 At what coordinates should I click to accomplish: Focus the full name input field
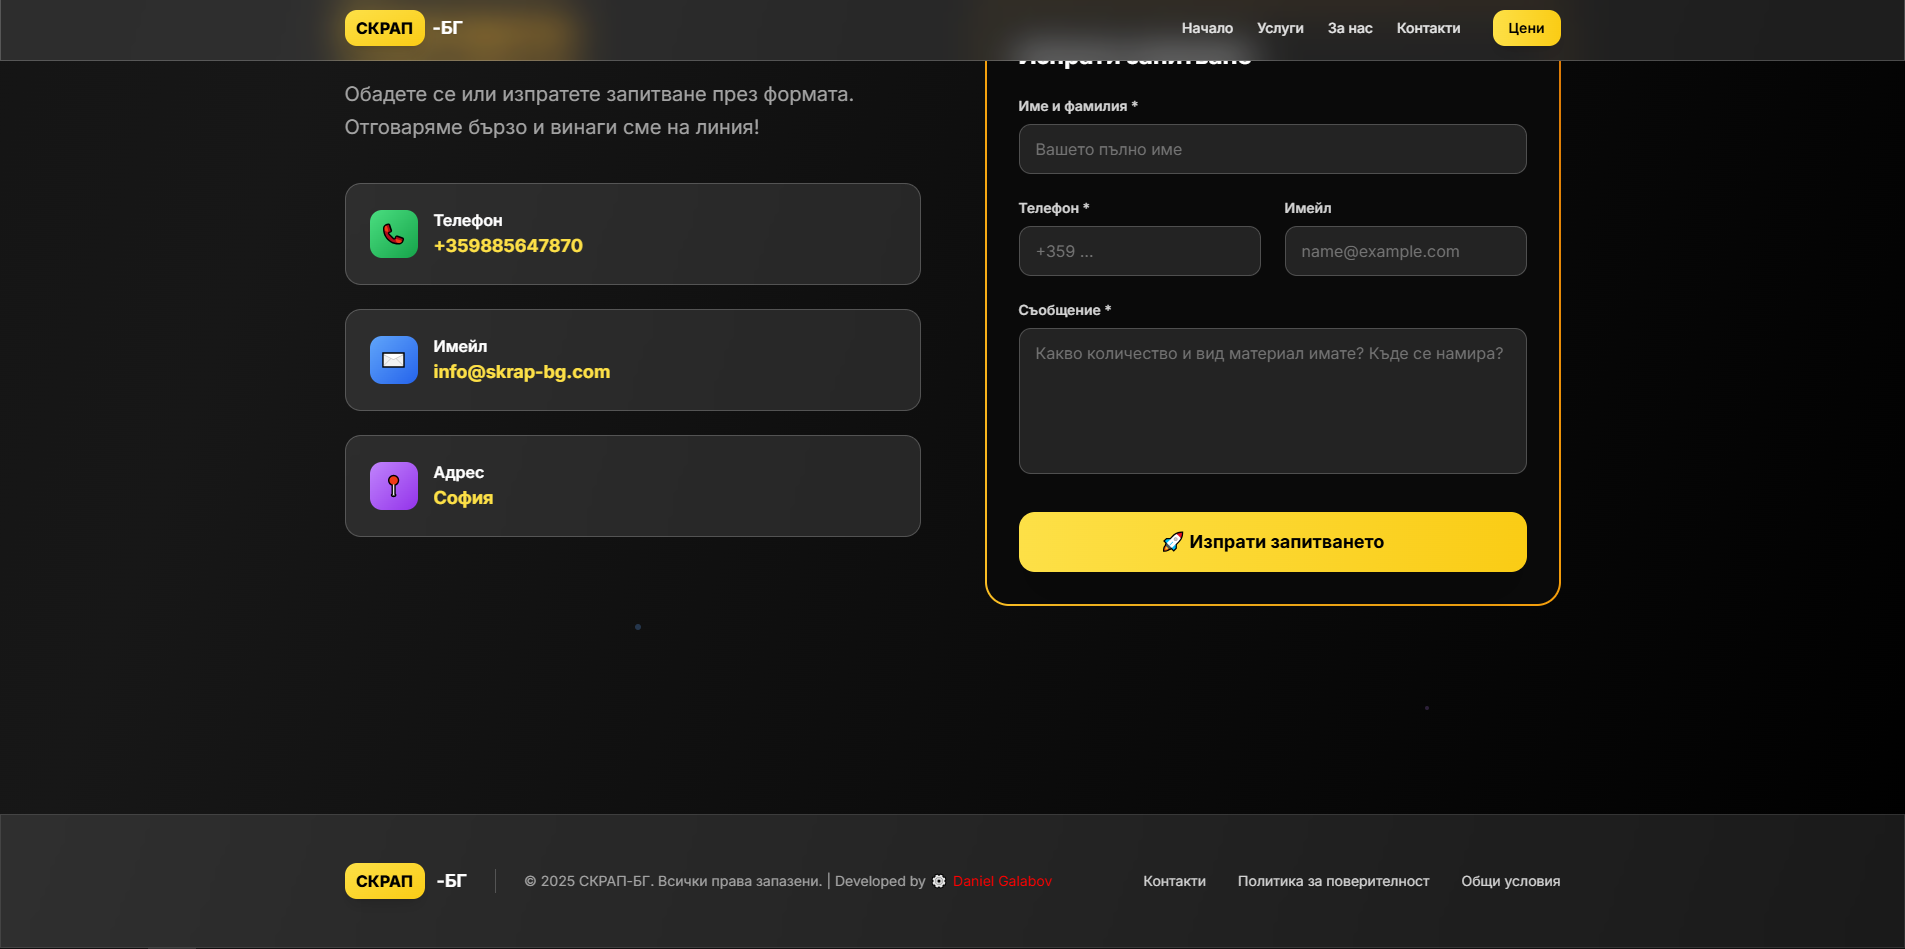tap(1272, 149)
